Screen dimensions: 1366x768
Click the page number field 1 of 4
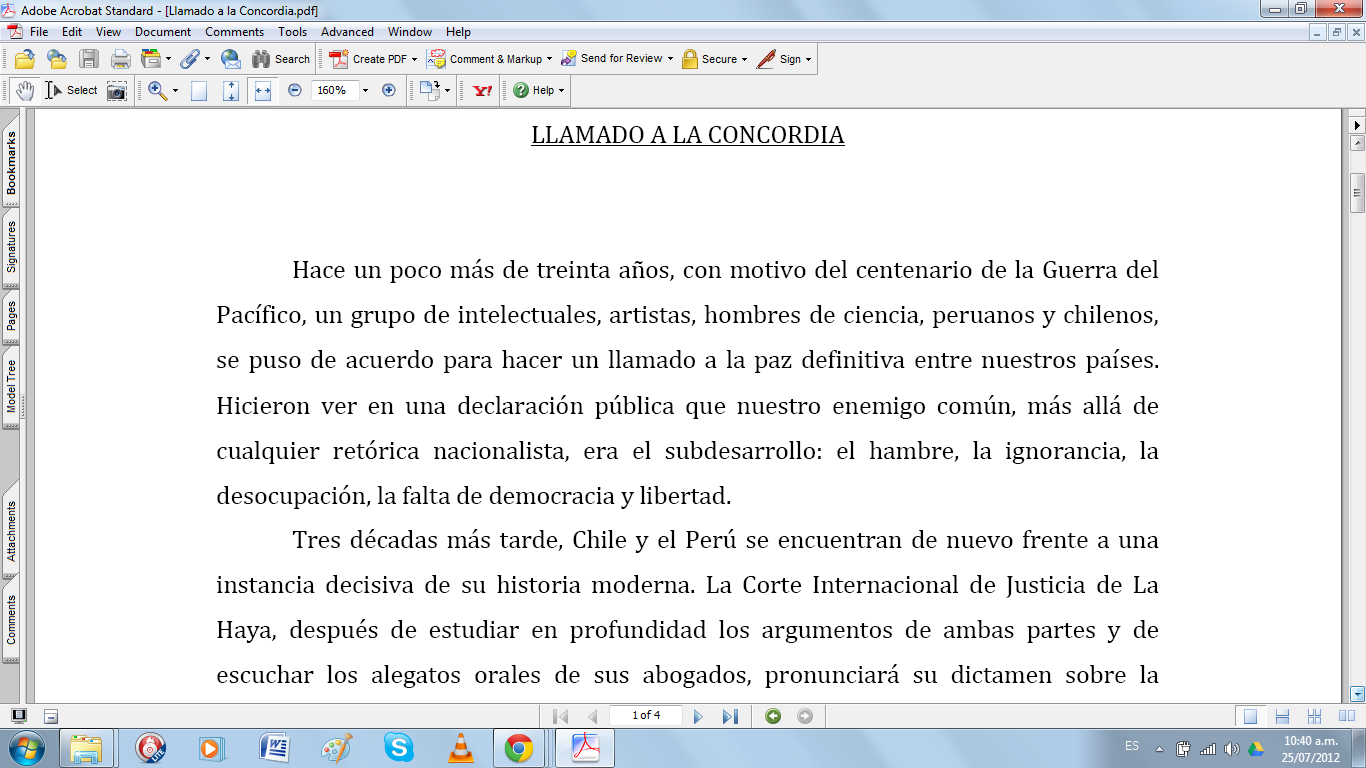[x=646, y=716]
